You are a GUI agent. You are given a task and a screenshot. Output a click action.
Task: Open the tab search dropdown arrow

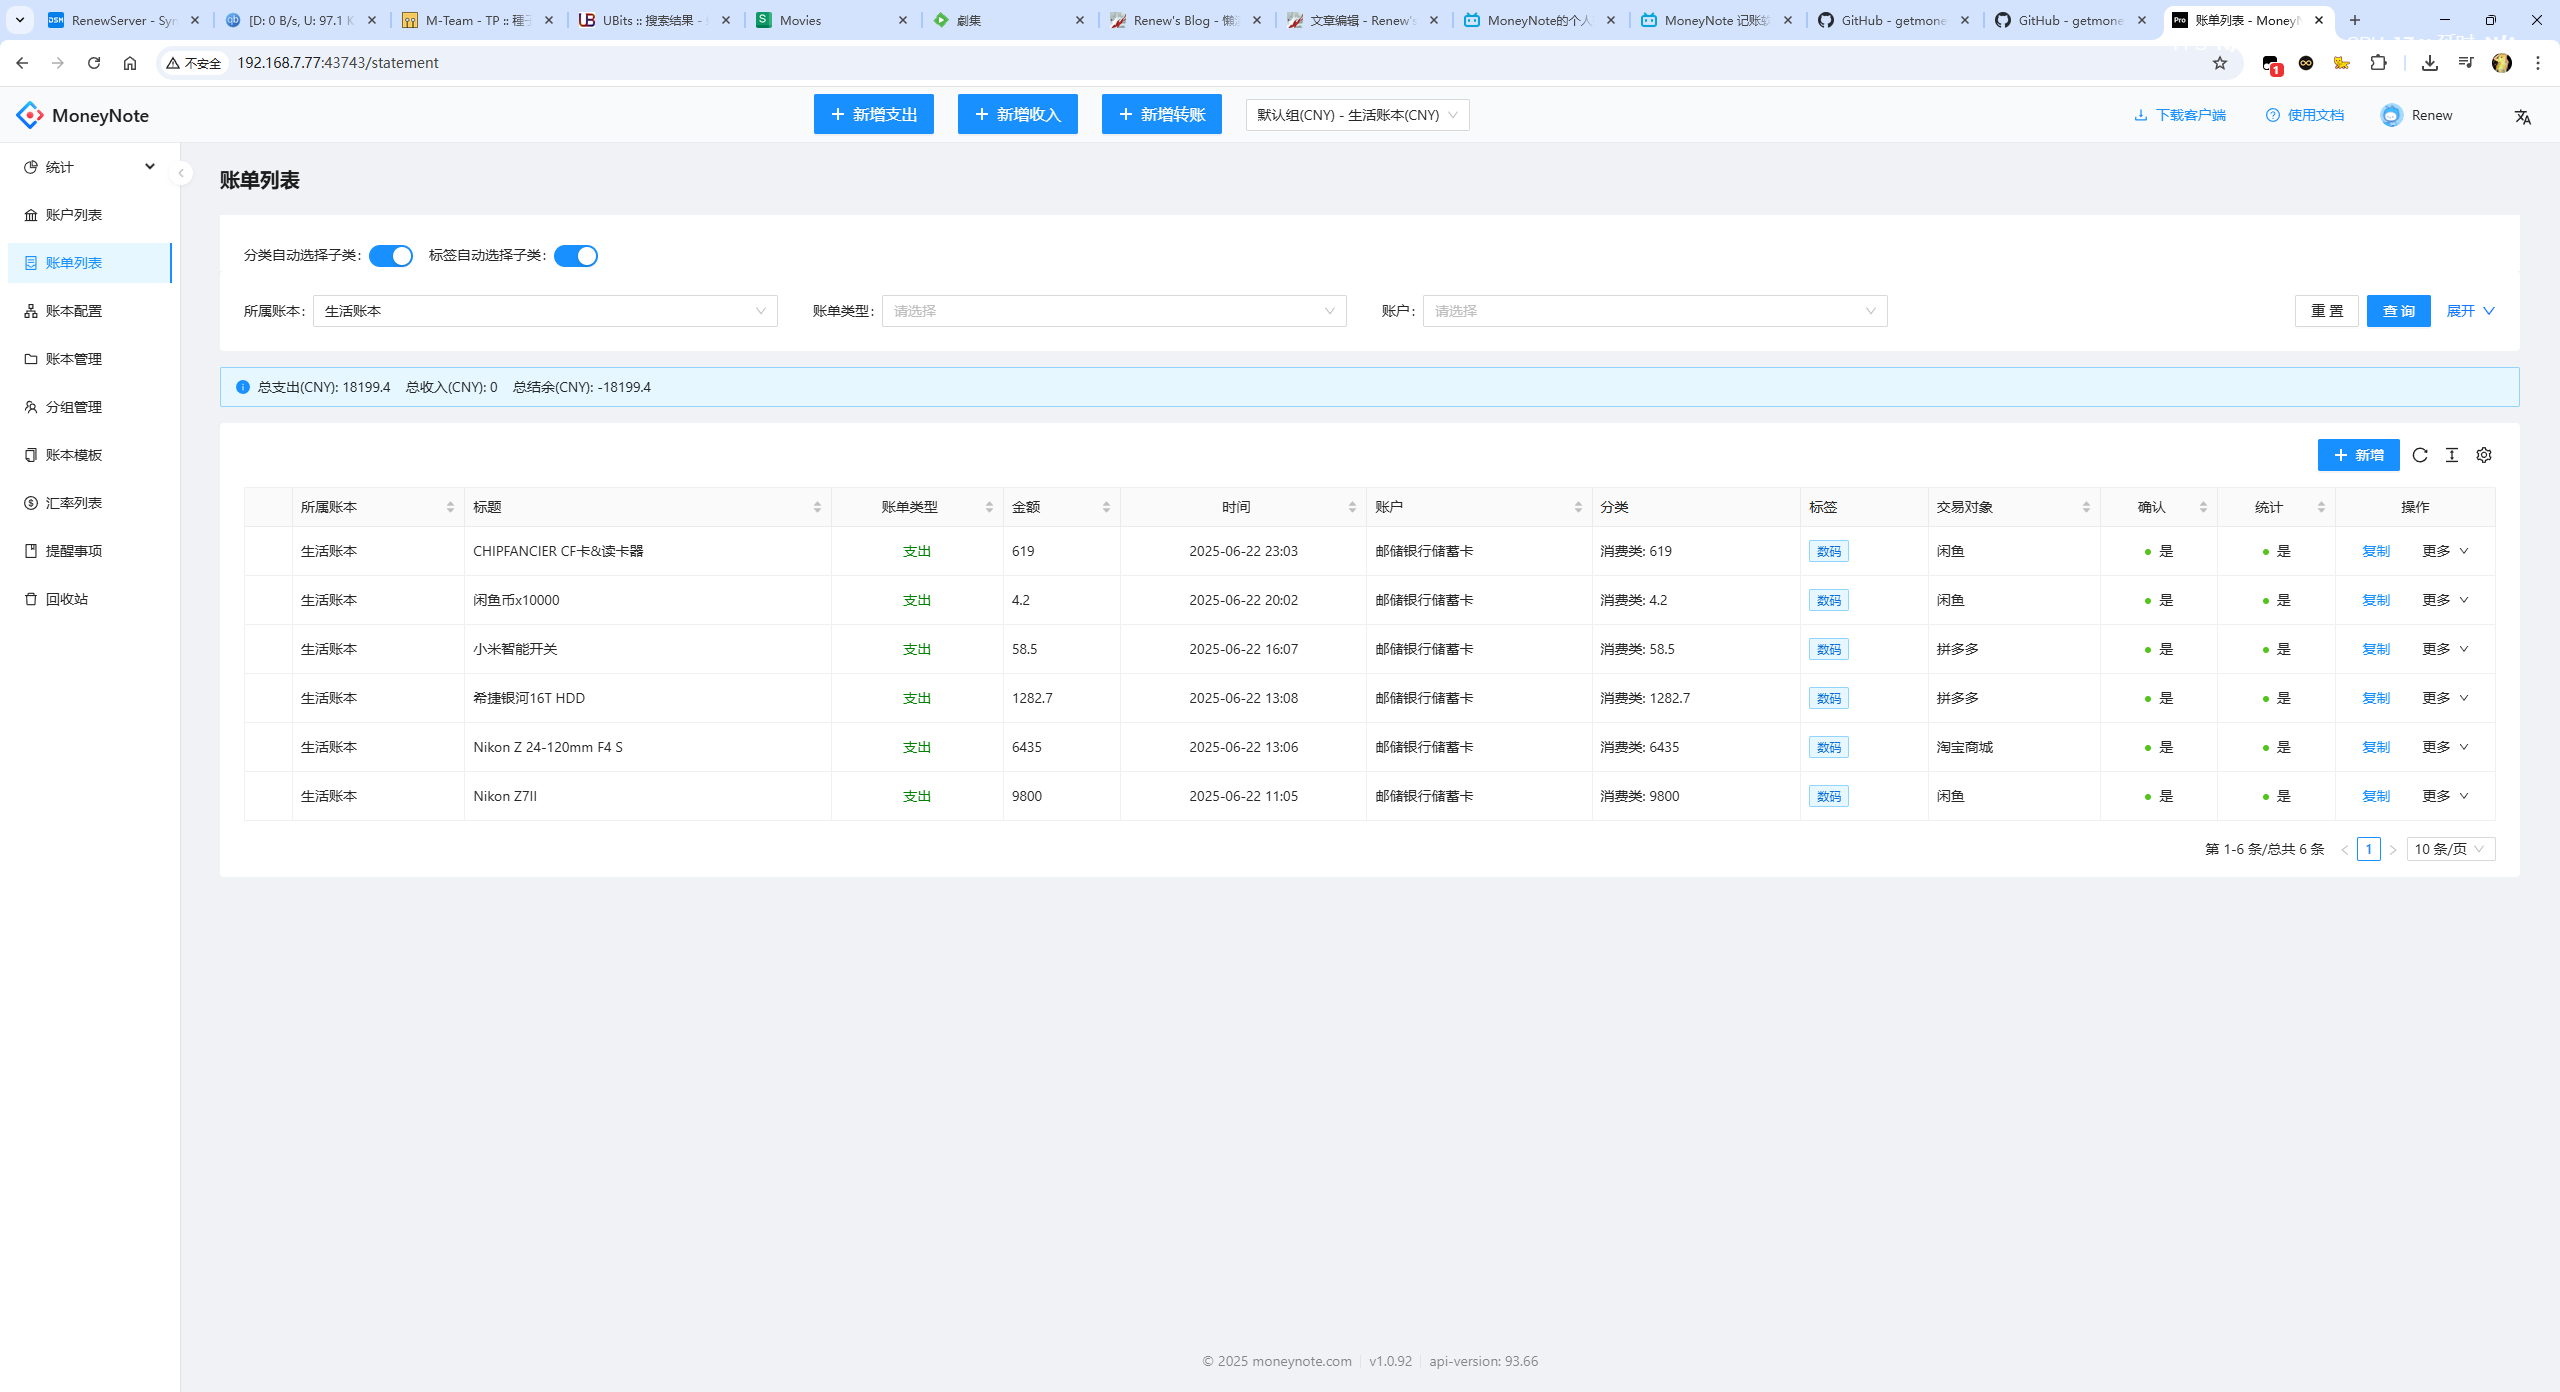click(19, 20)
